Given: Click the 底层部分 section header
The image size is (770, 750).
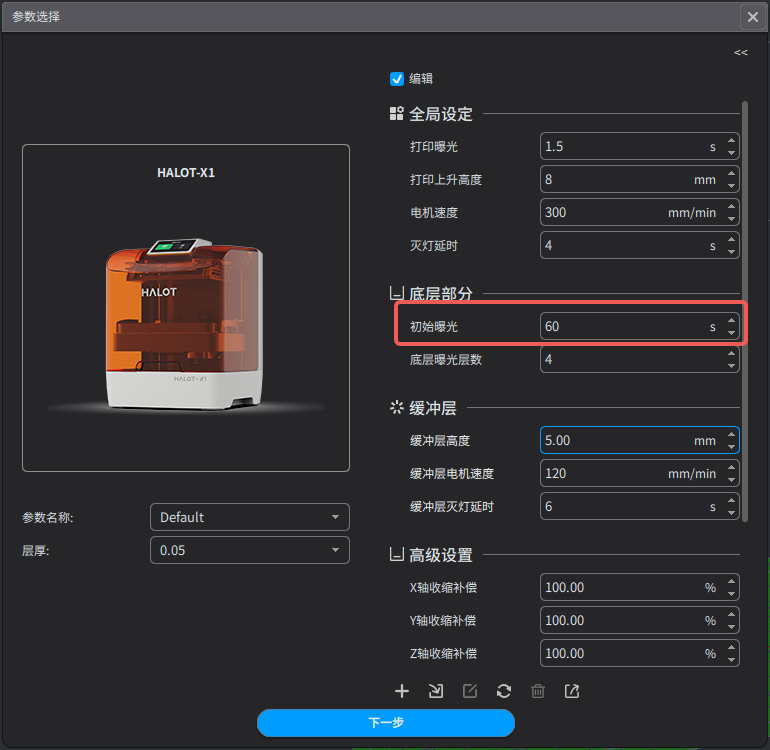Looking at the screenshot, I should [x=440, y=294].
